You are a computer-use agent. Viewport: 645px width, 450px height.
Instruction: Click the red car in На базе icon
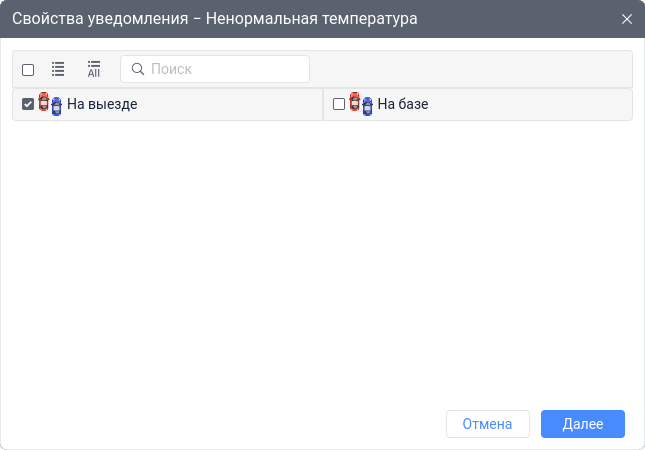pyautogui.click(x=355, y=102)
